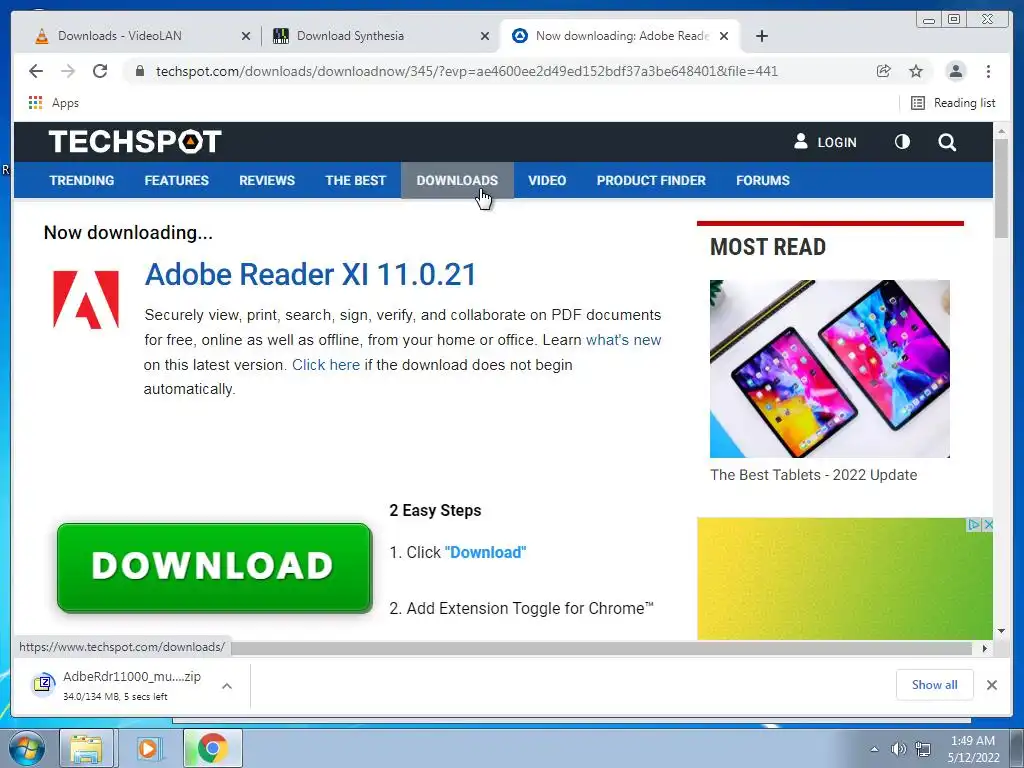Viewport: 1024px width, 768px height.
Task: Open the DOWNLOADS nav section
Action: 457,180
